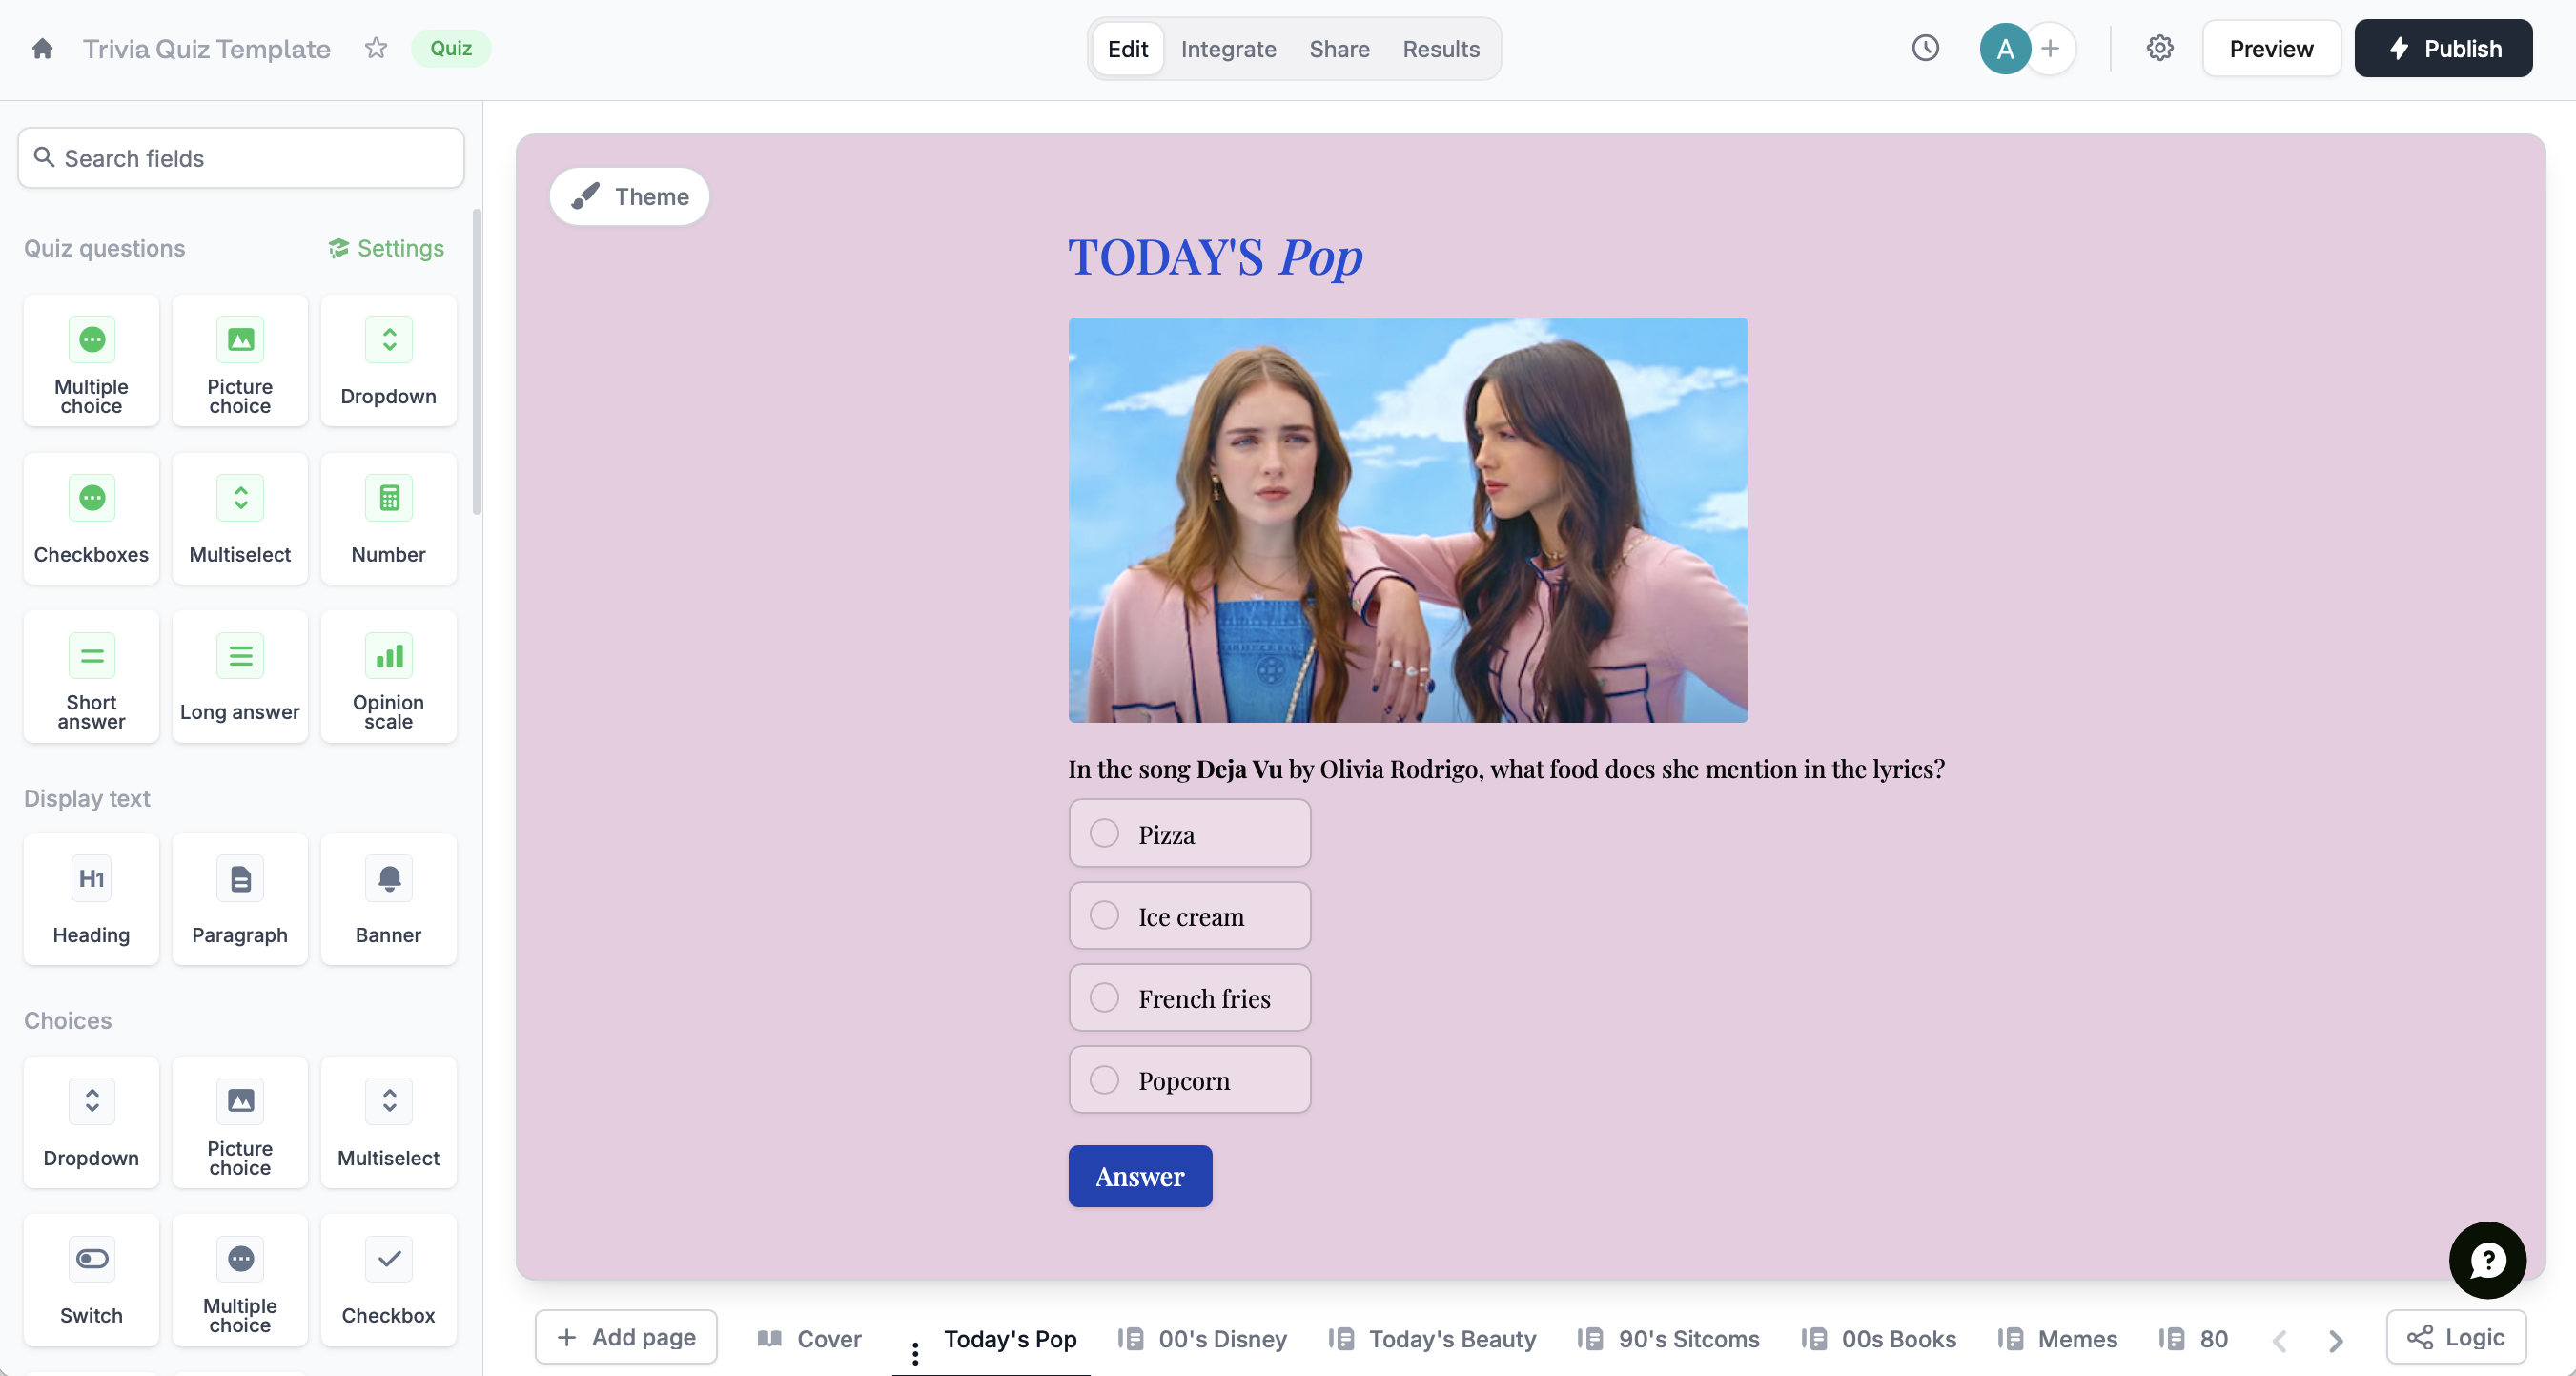This screenshot has width=2576, height=1376.
Task: Click the Publish button
Action: pyautogui.click(x=2444, y=48)
